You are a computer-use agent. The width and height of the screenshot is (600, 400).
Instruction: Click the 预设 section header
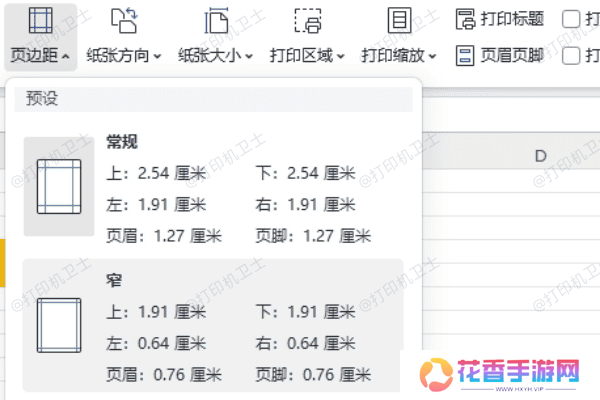click(x=214, y=99)
